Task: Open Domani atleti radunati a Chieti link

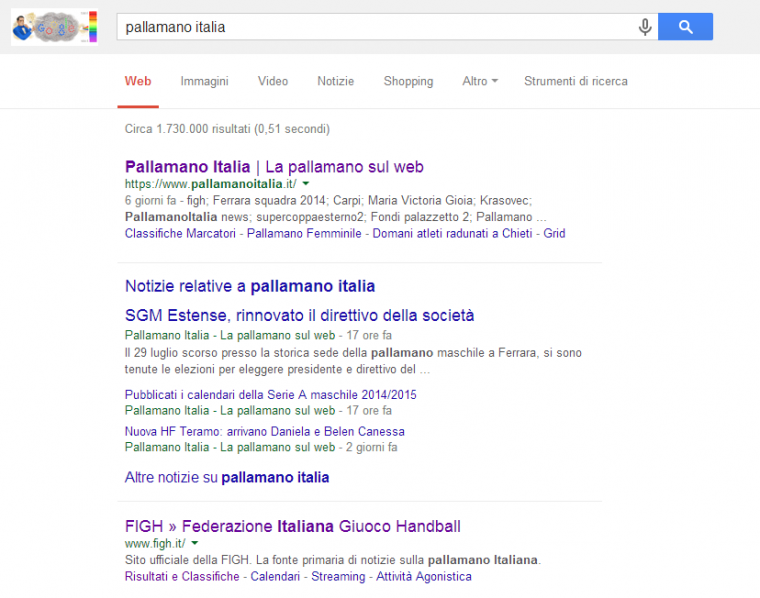Action: [x=452, y=234]
